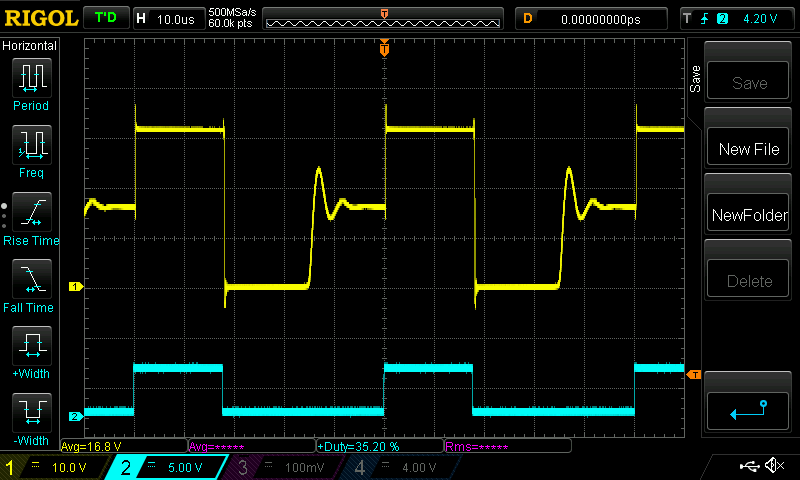Image resolution: width=800 pixels, height=480 pixels.
Task: Select the +Width measurement icon
Action: click(x=30, y=348)
